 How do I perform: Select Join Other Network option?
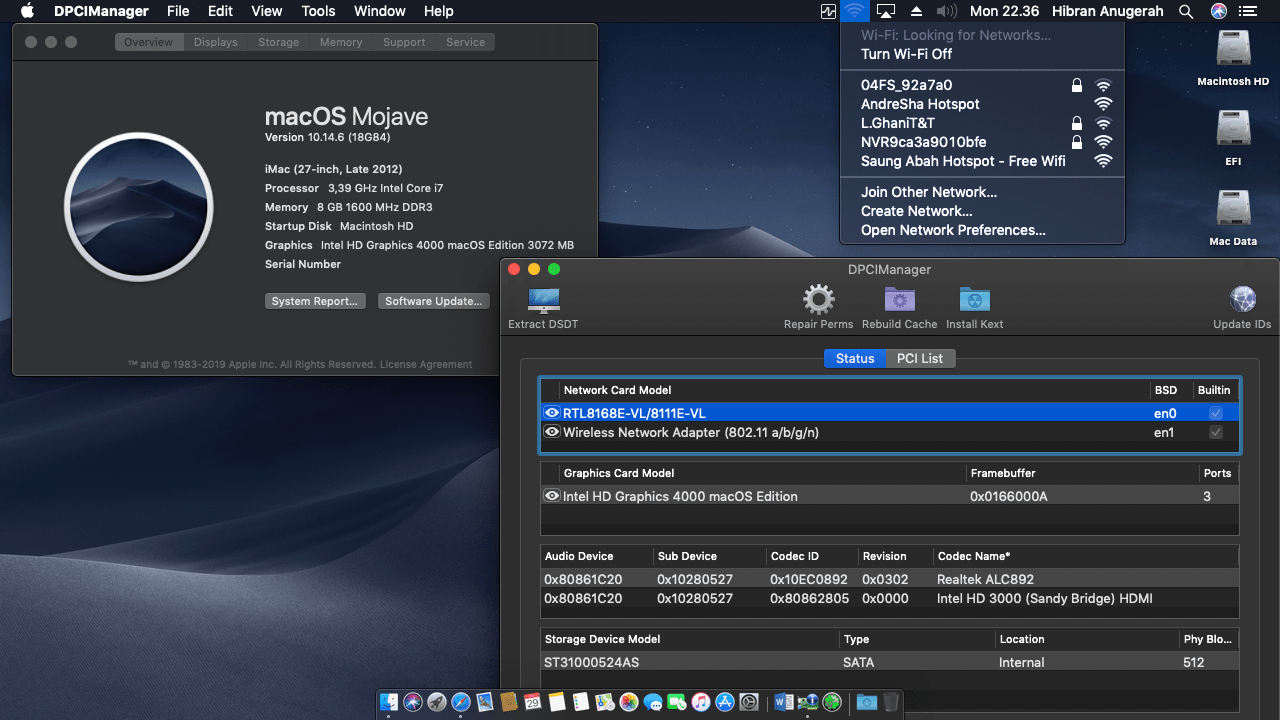tap(982, 192)
